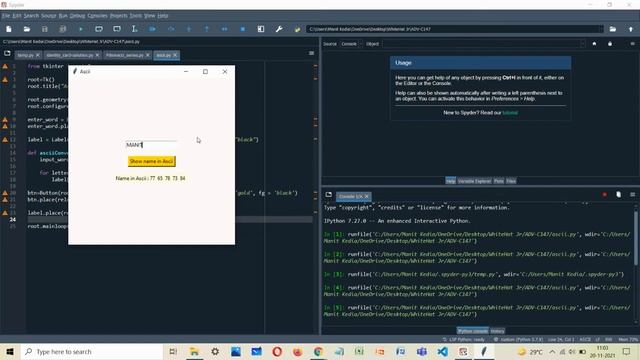
Task: Open the File menu
Action: (6, 16)
